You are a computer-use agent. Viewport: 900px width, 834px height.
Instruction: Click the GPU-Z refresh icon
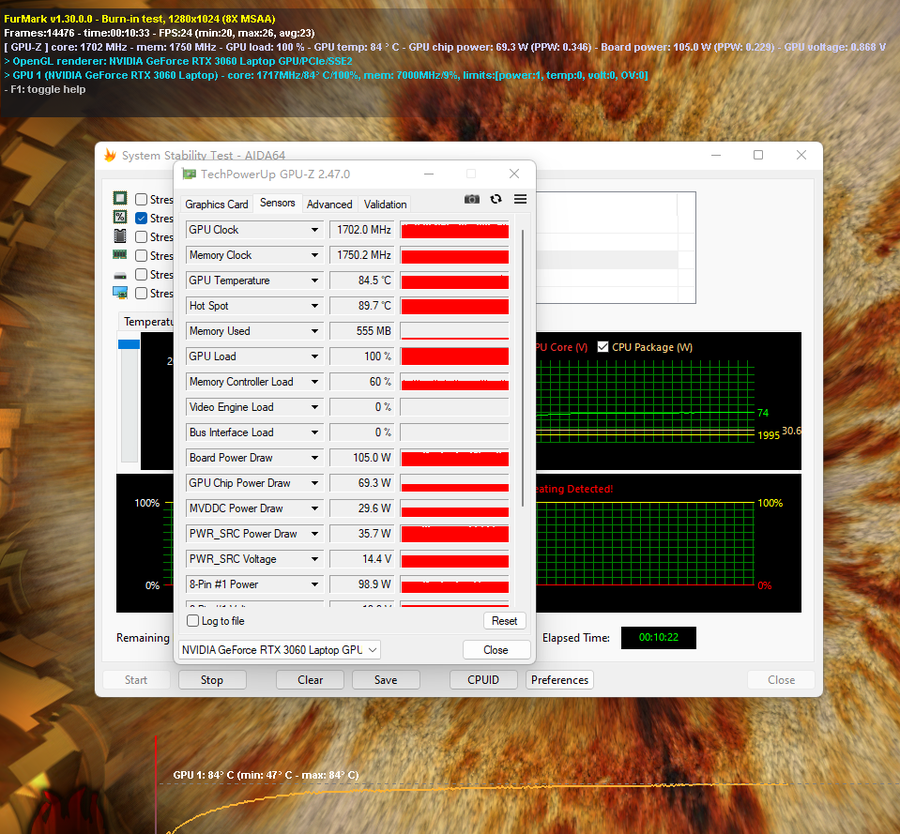point(496,200)
